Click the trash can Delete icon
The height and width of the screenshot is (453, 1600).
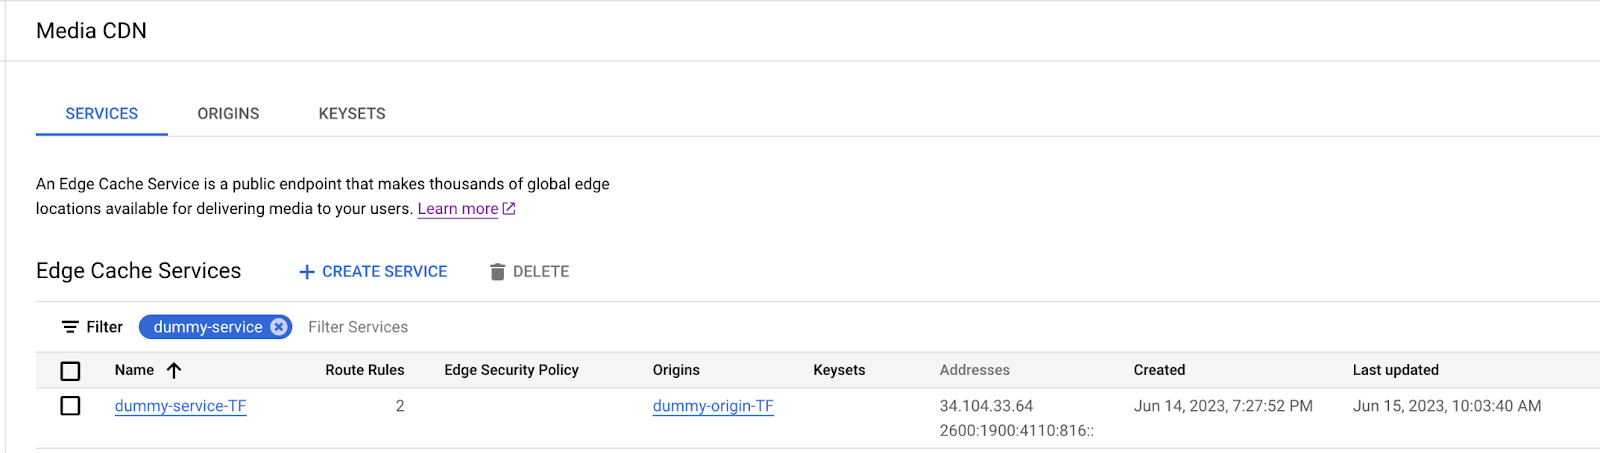click(497, 272)
